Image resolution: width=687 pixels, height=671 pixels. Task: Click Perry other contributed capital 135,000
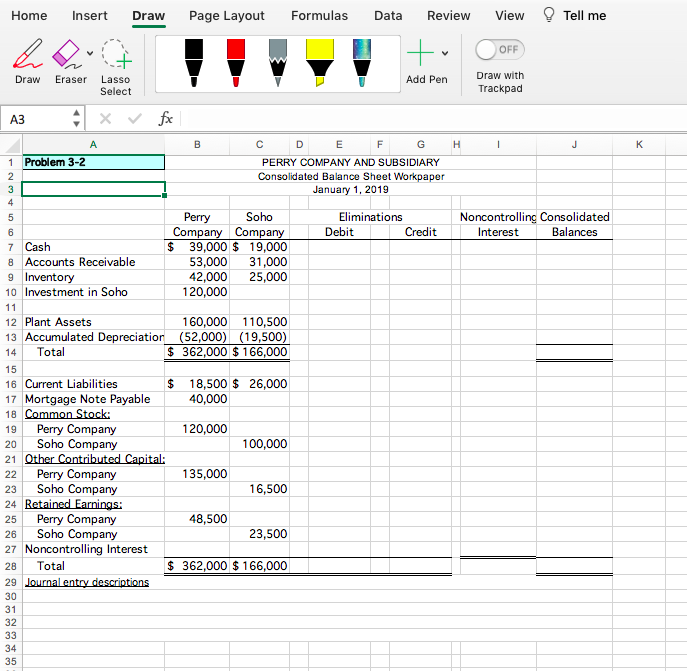pyautogui.click(x=197, y=474)
